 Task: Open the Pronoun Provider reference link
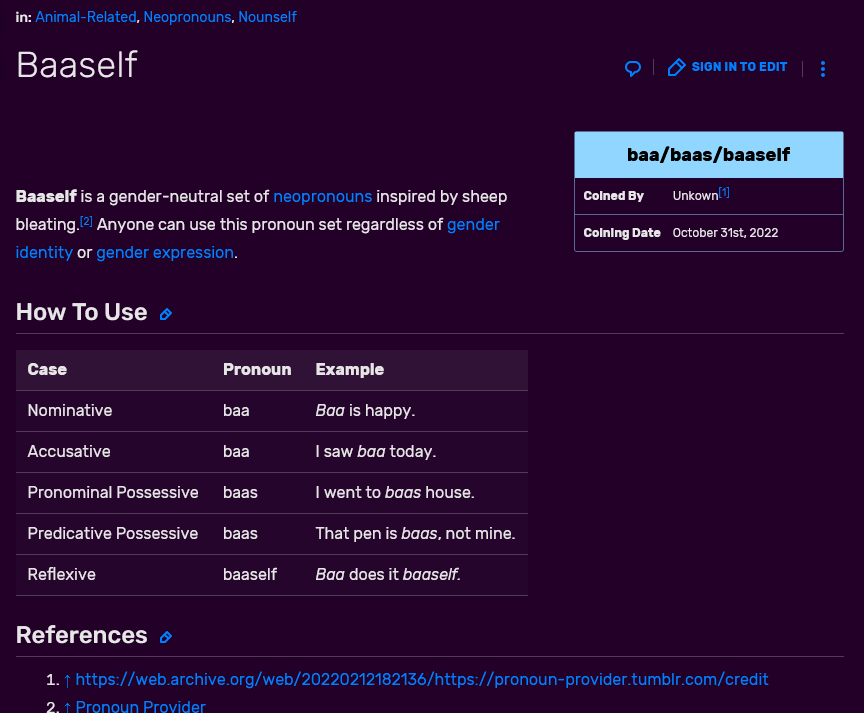141,706
